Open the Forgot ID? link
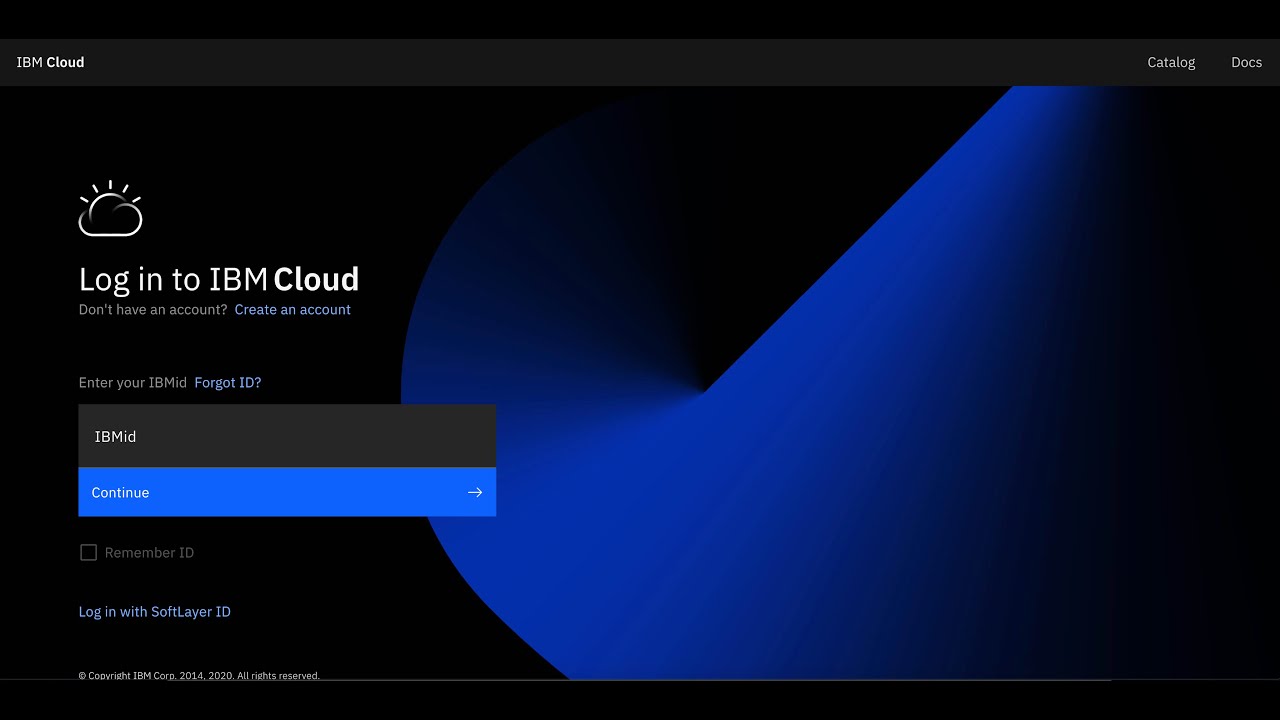The width and height of the screenshot is (1280, 720). click(227, 382)
